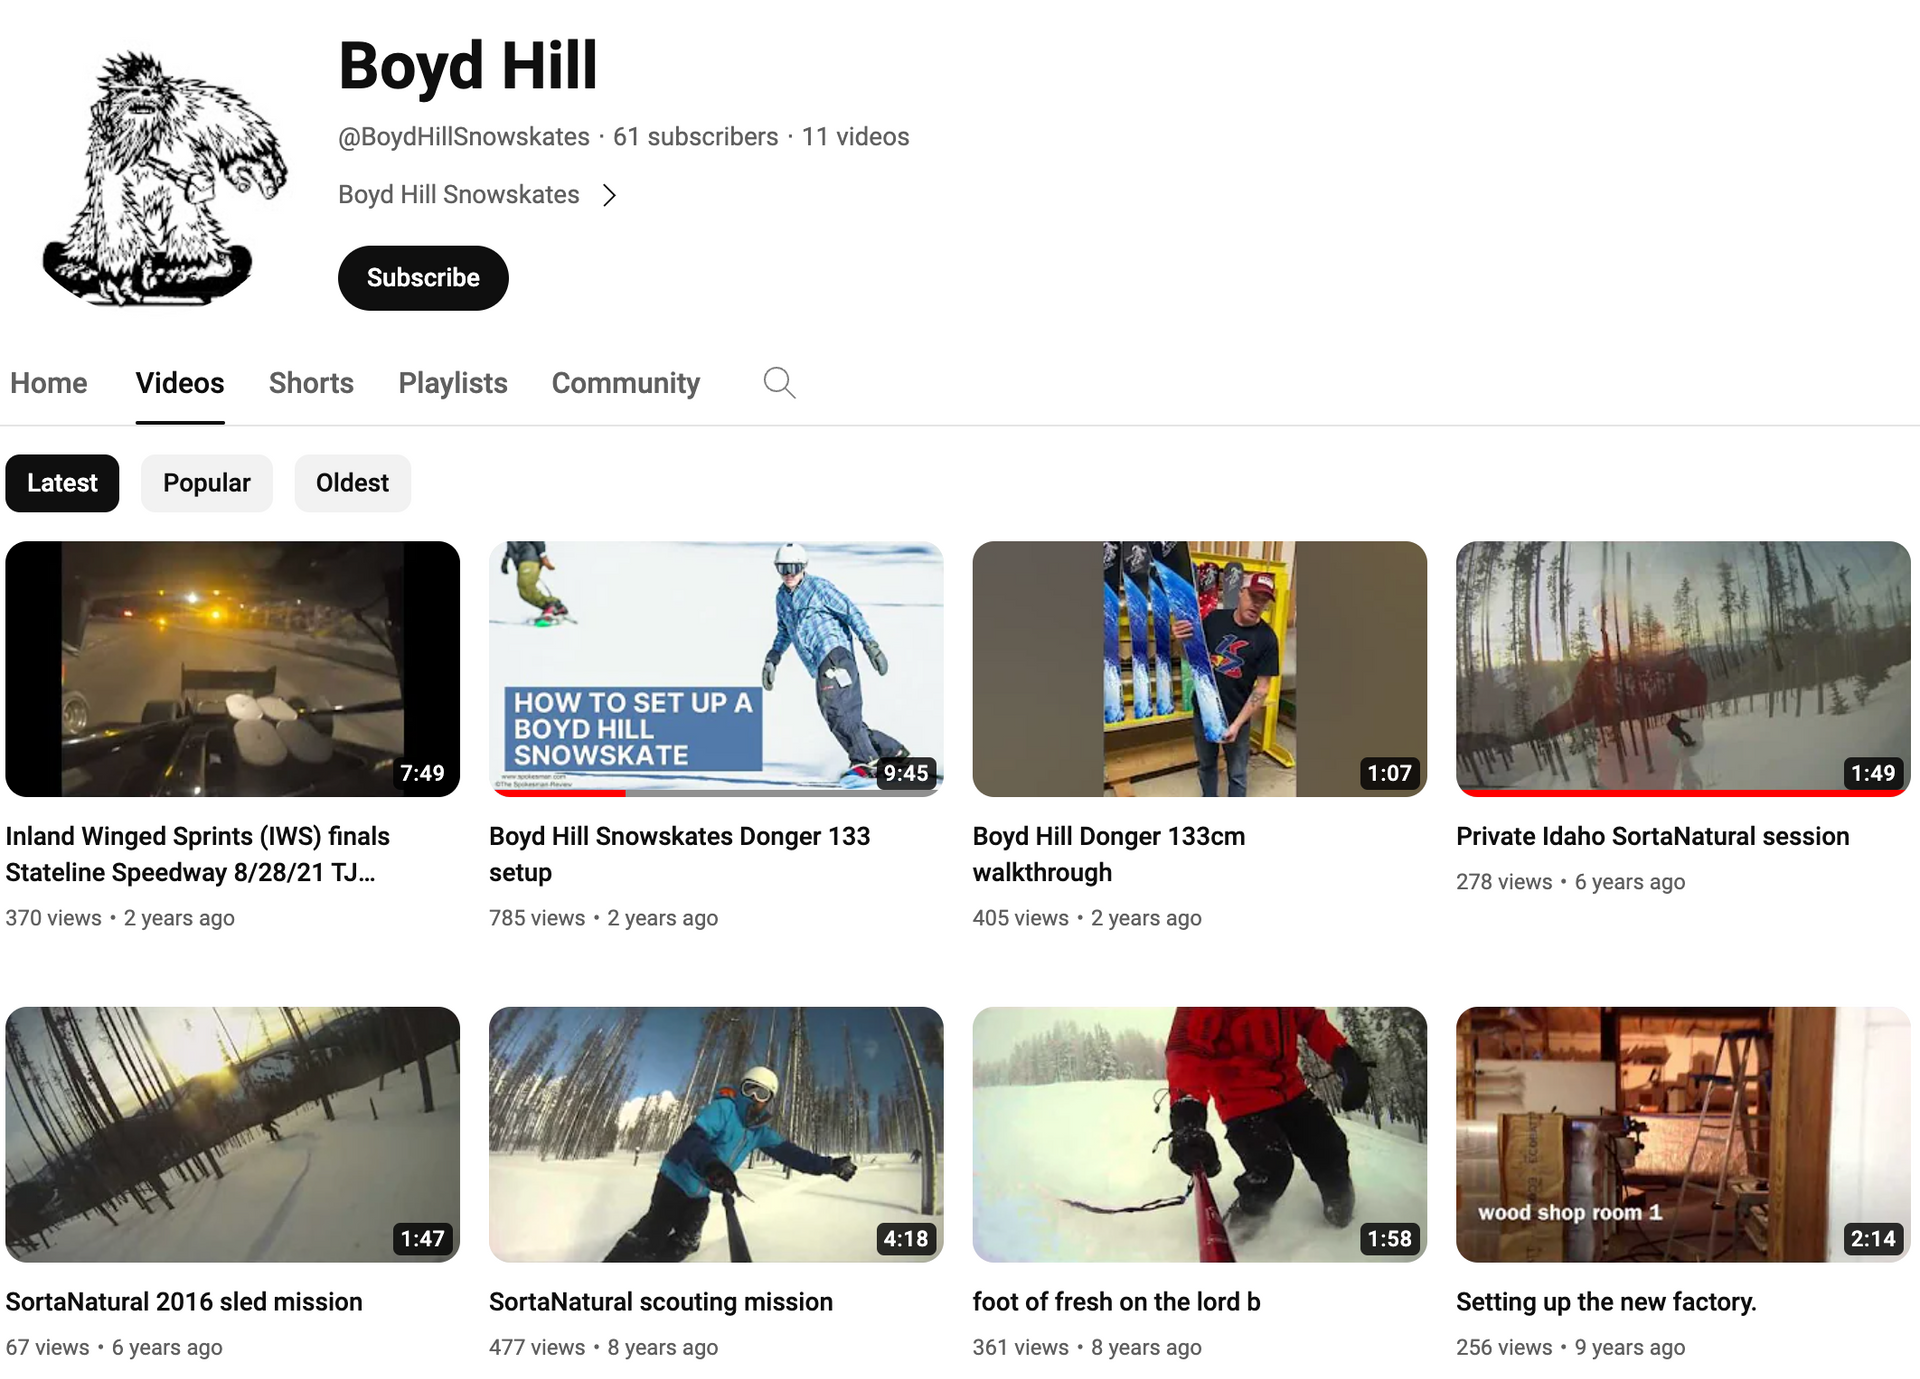Viewport: 1920px width, 1379px height.
Task: Click the 'Boyd Hill Snowskates' description text
Action: coord(459,195)
